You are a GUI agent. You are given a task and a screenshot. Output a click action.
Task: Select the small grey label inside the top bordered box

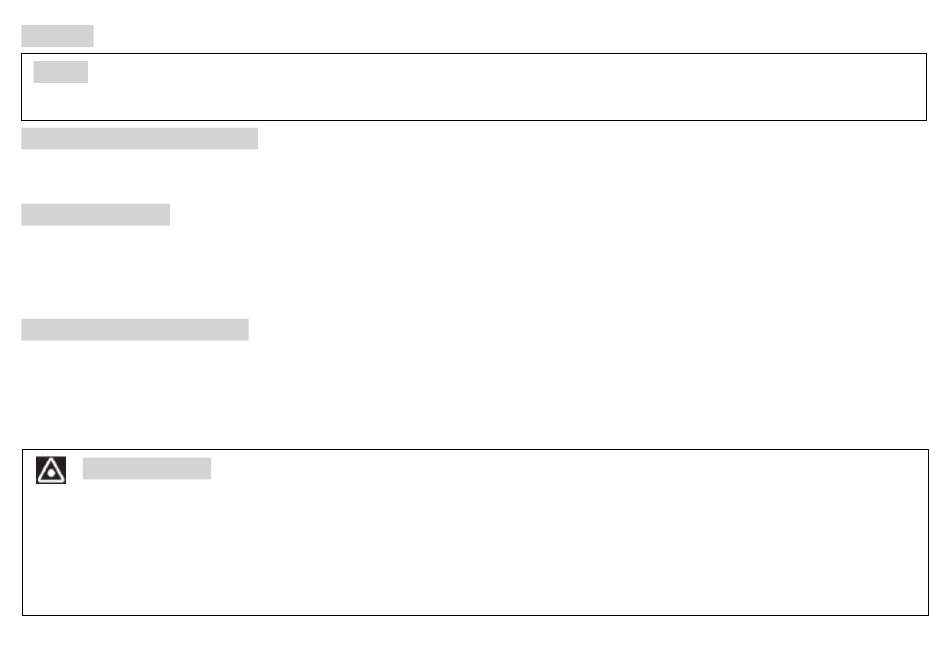coord(61,72)
